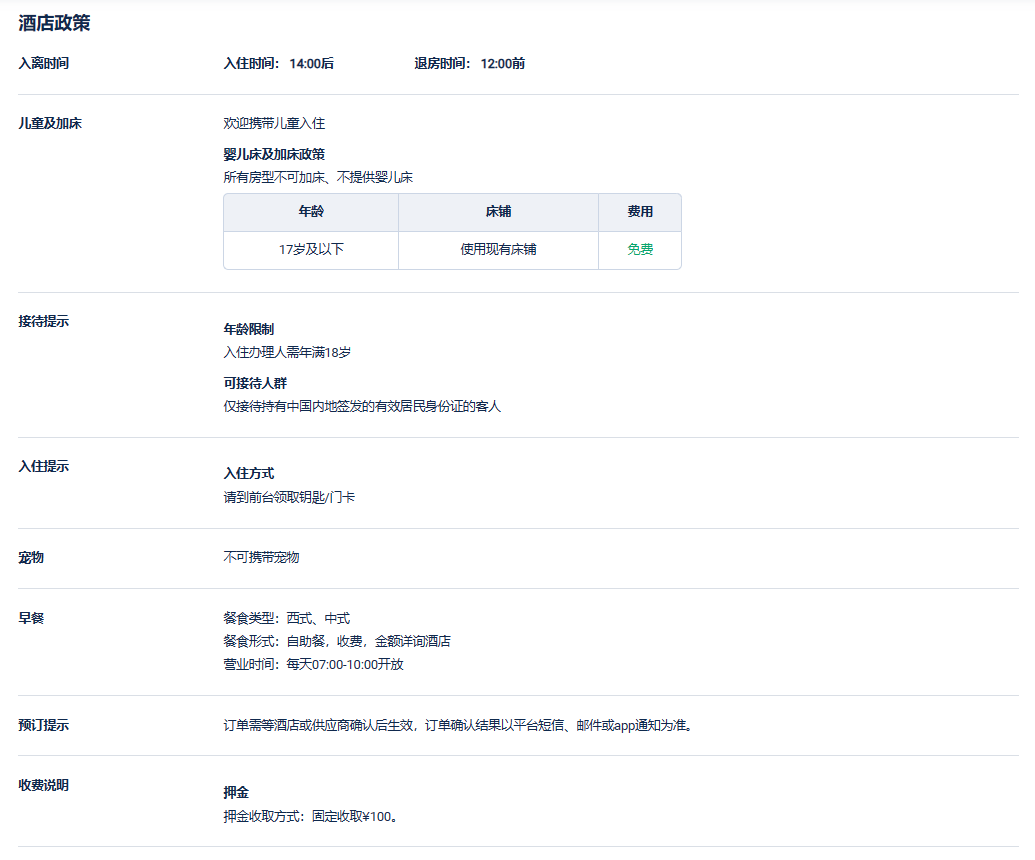The height and width of the screenshot is (860, 1035).
Task: Click the green 免费 fee text
Action: tap(640, 250)
